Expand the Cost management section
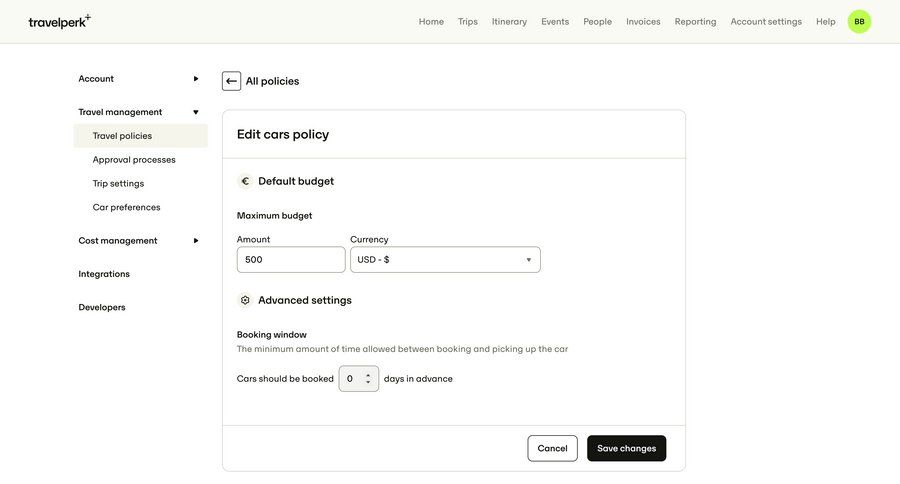The height and width of the screenshot is (484, 900). point(196,241)
